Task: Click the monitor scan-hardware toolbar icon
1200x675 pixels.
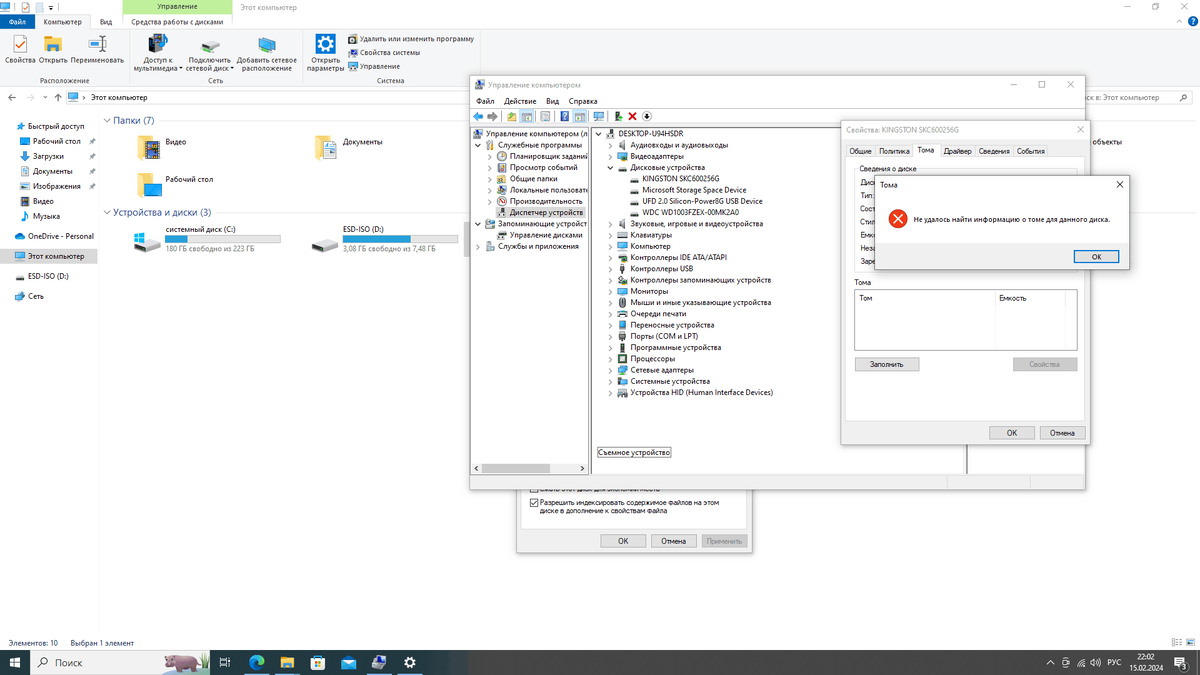Action: pos(599,116)
